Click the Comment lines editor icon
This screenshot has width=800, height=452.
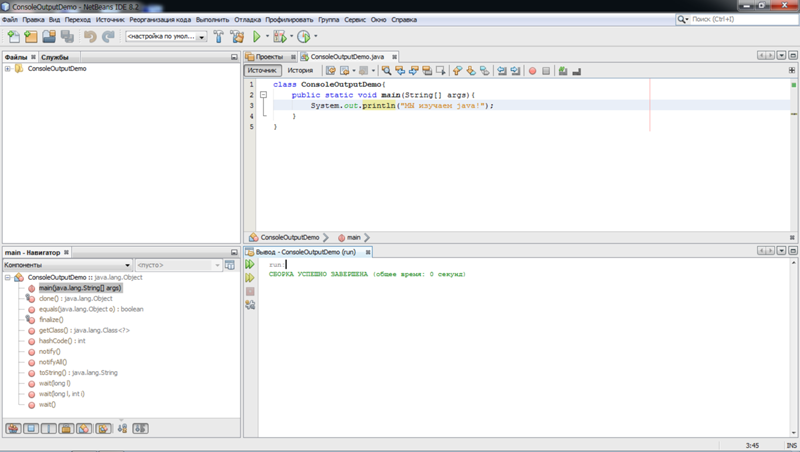point(563,71)
